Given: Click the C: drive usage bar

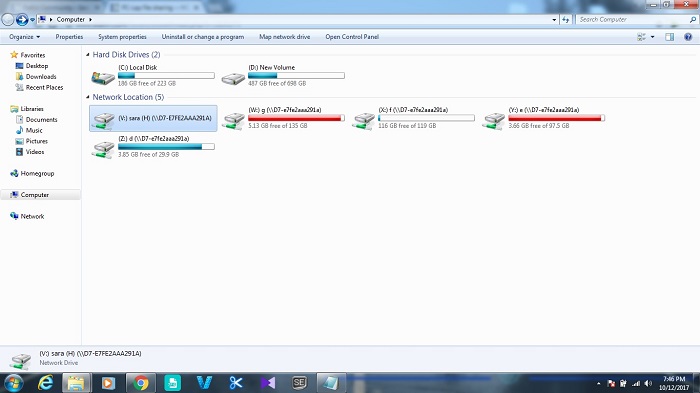Looking at the screenshot, I should (166, 75).
